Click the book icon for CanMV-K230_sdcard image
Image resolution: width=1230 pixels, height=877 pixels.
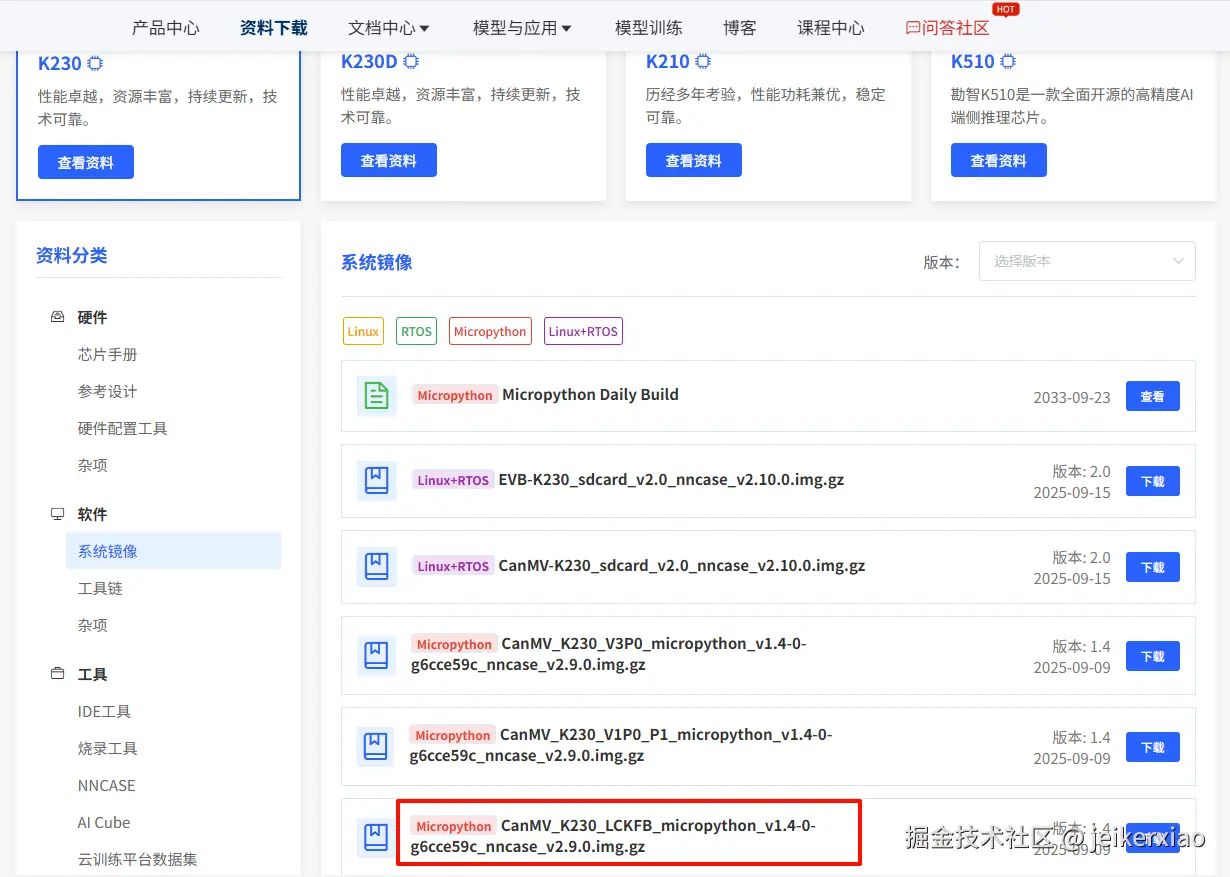(376, 567)
